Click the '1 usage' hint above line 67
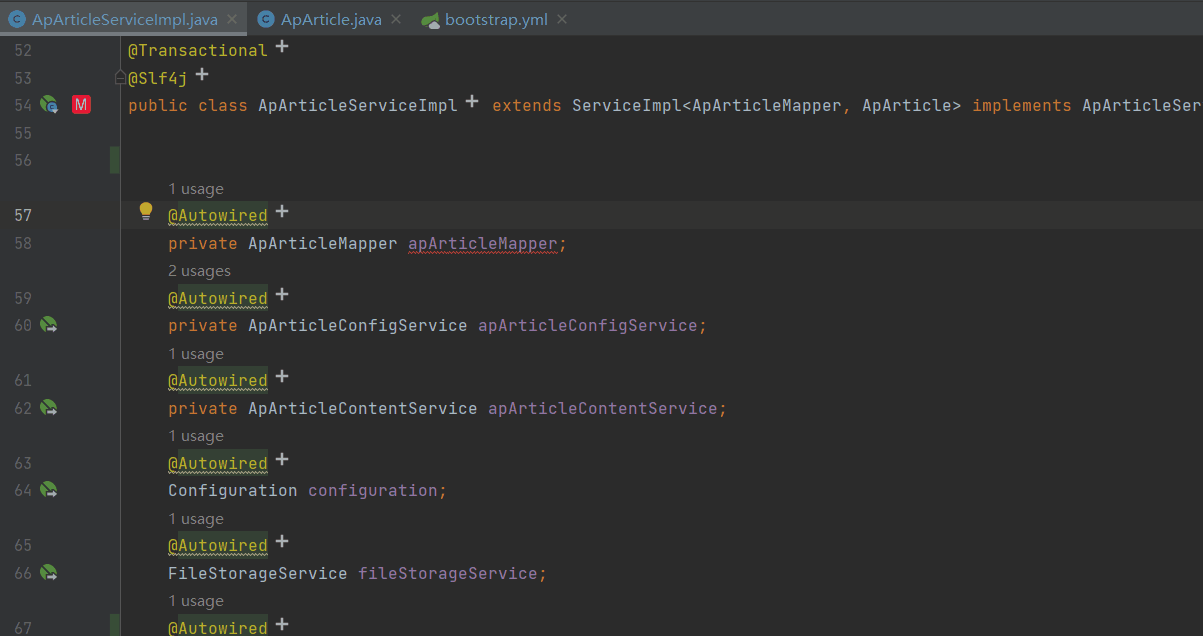Image resolution: width=1203 pixels, height=636 pixels. pos(196,600)
